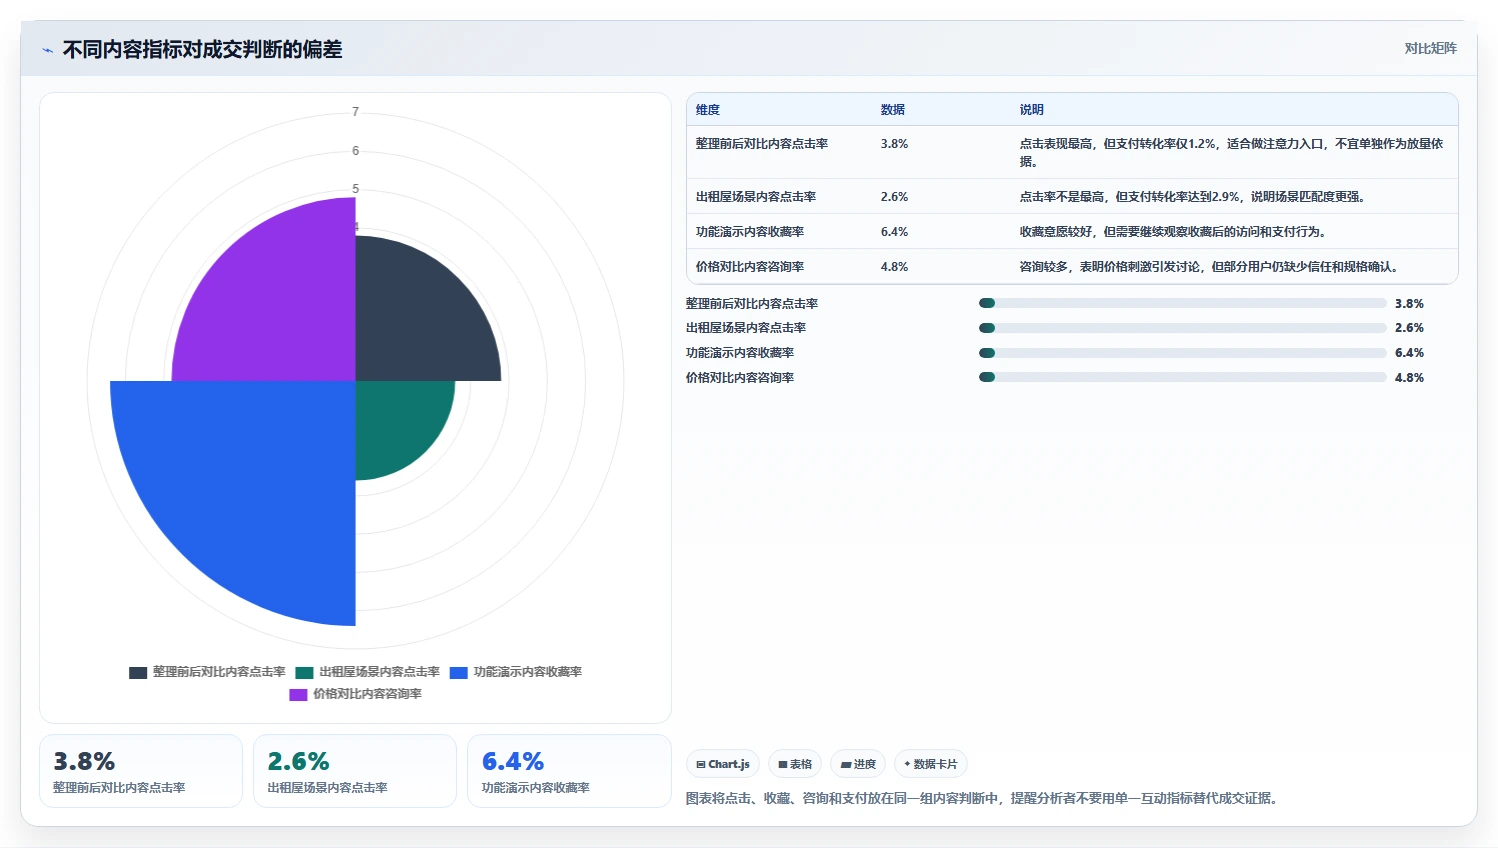Click the description starting 咨询较多

pos(1210,267)
